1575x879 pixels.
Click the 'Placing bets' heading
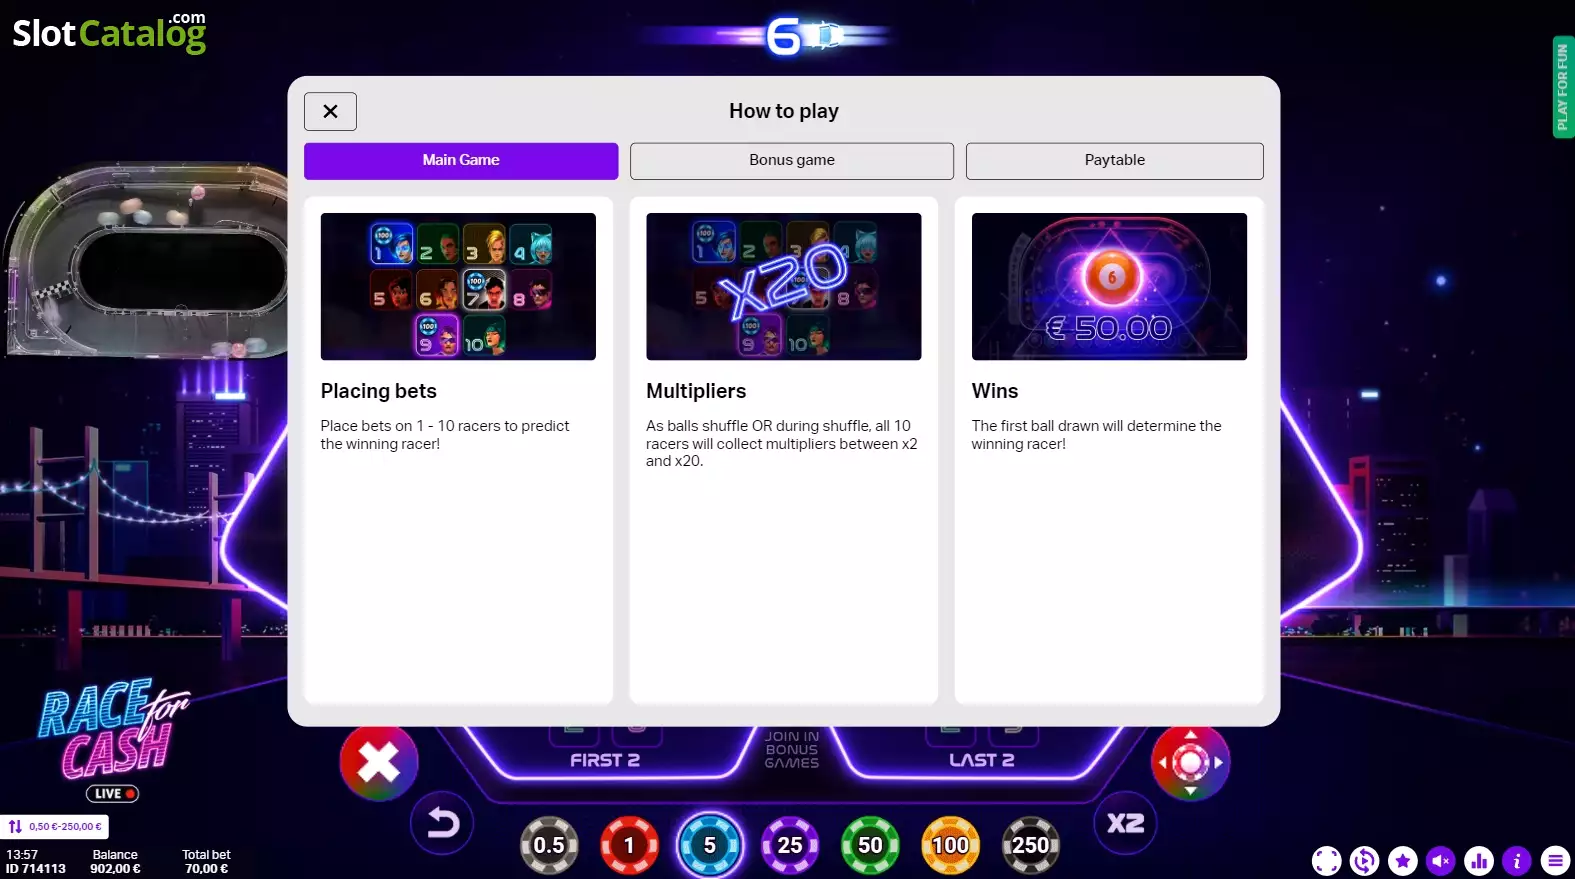tap(379, 391)
